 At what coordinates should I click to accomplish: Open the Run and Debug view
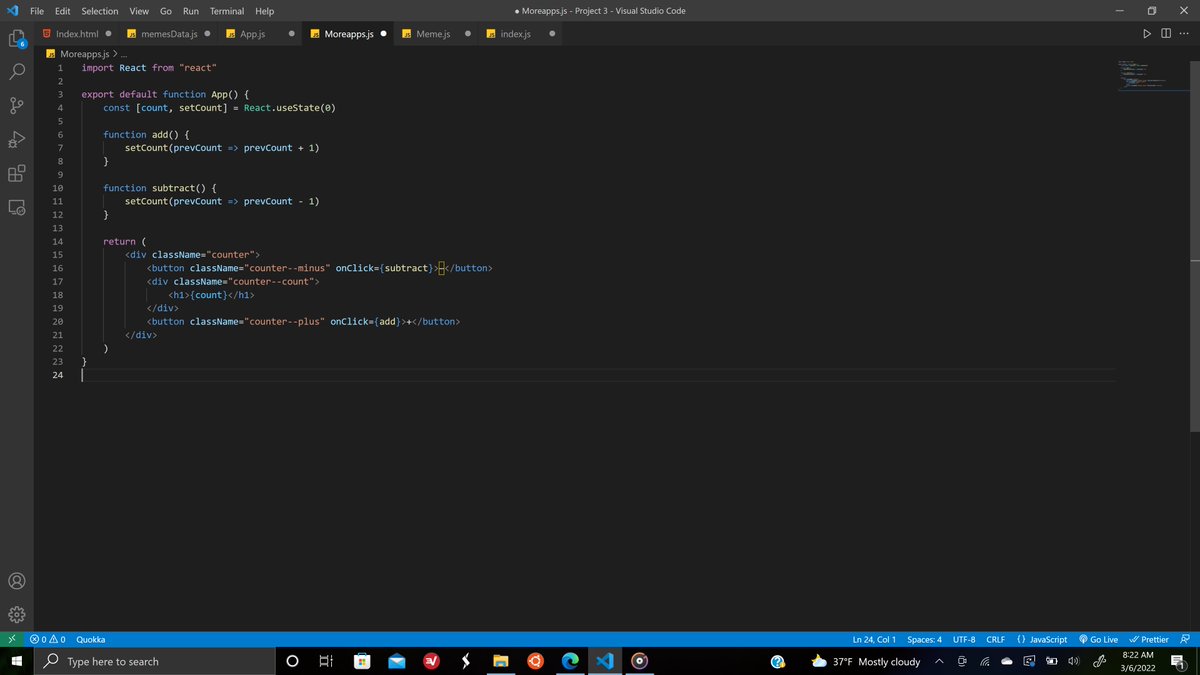tap(17, 139)
